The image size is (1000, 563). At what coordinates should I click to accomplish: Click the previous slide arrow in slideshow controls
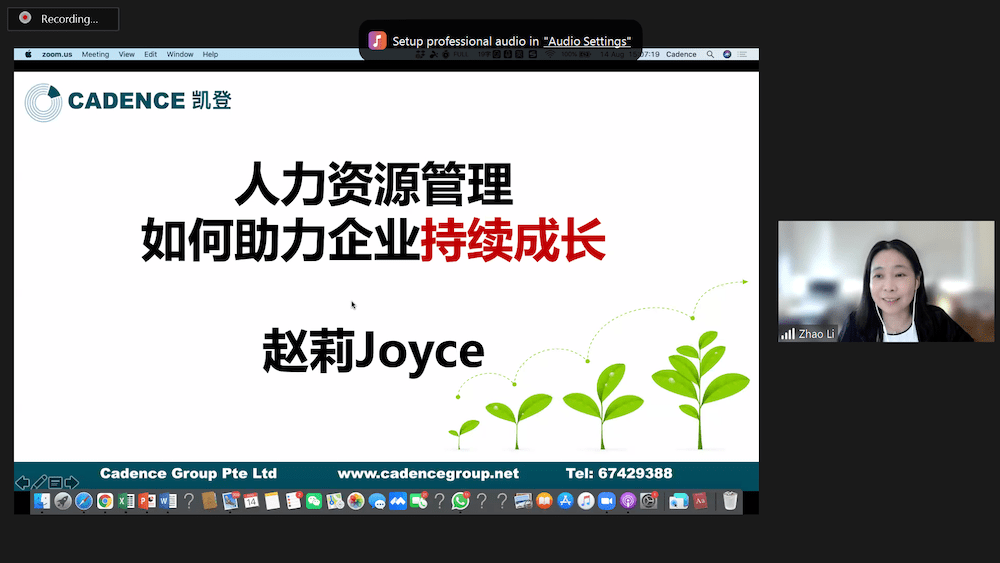click(22, 483)
